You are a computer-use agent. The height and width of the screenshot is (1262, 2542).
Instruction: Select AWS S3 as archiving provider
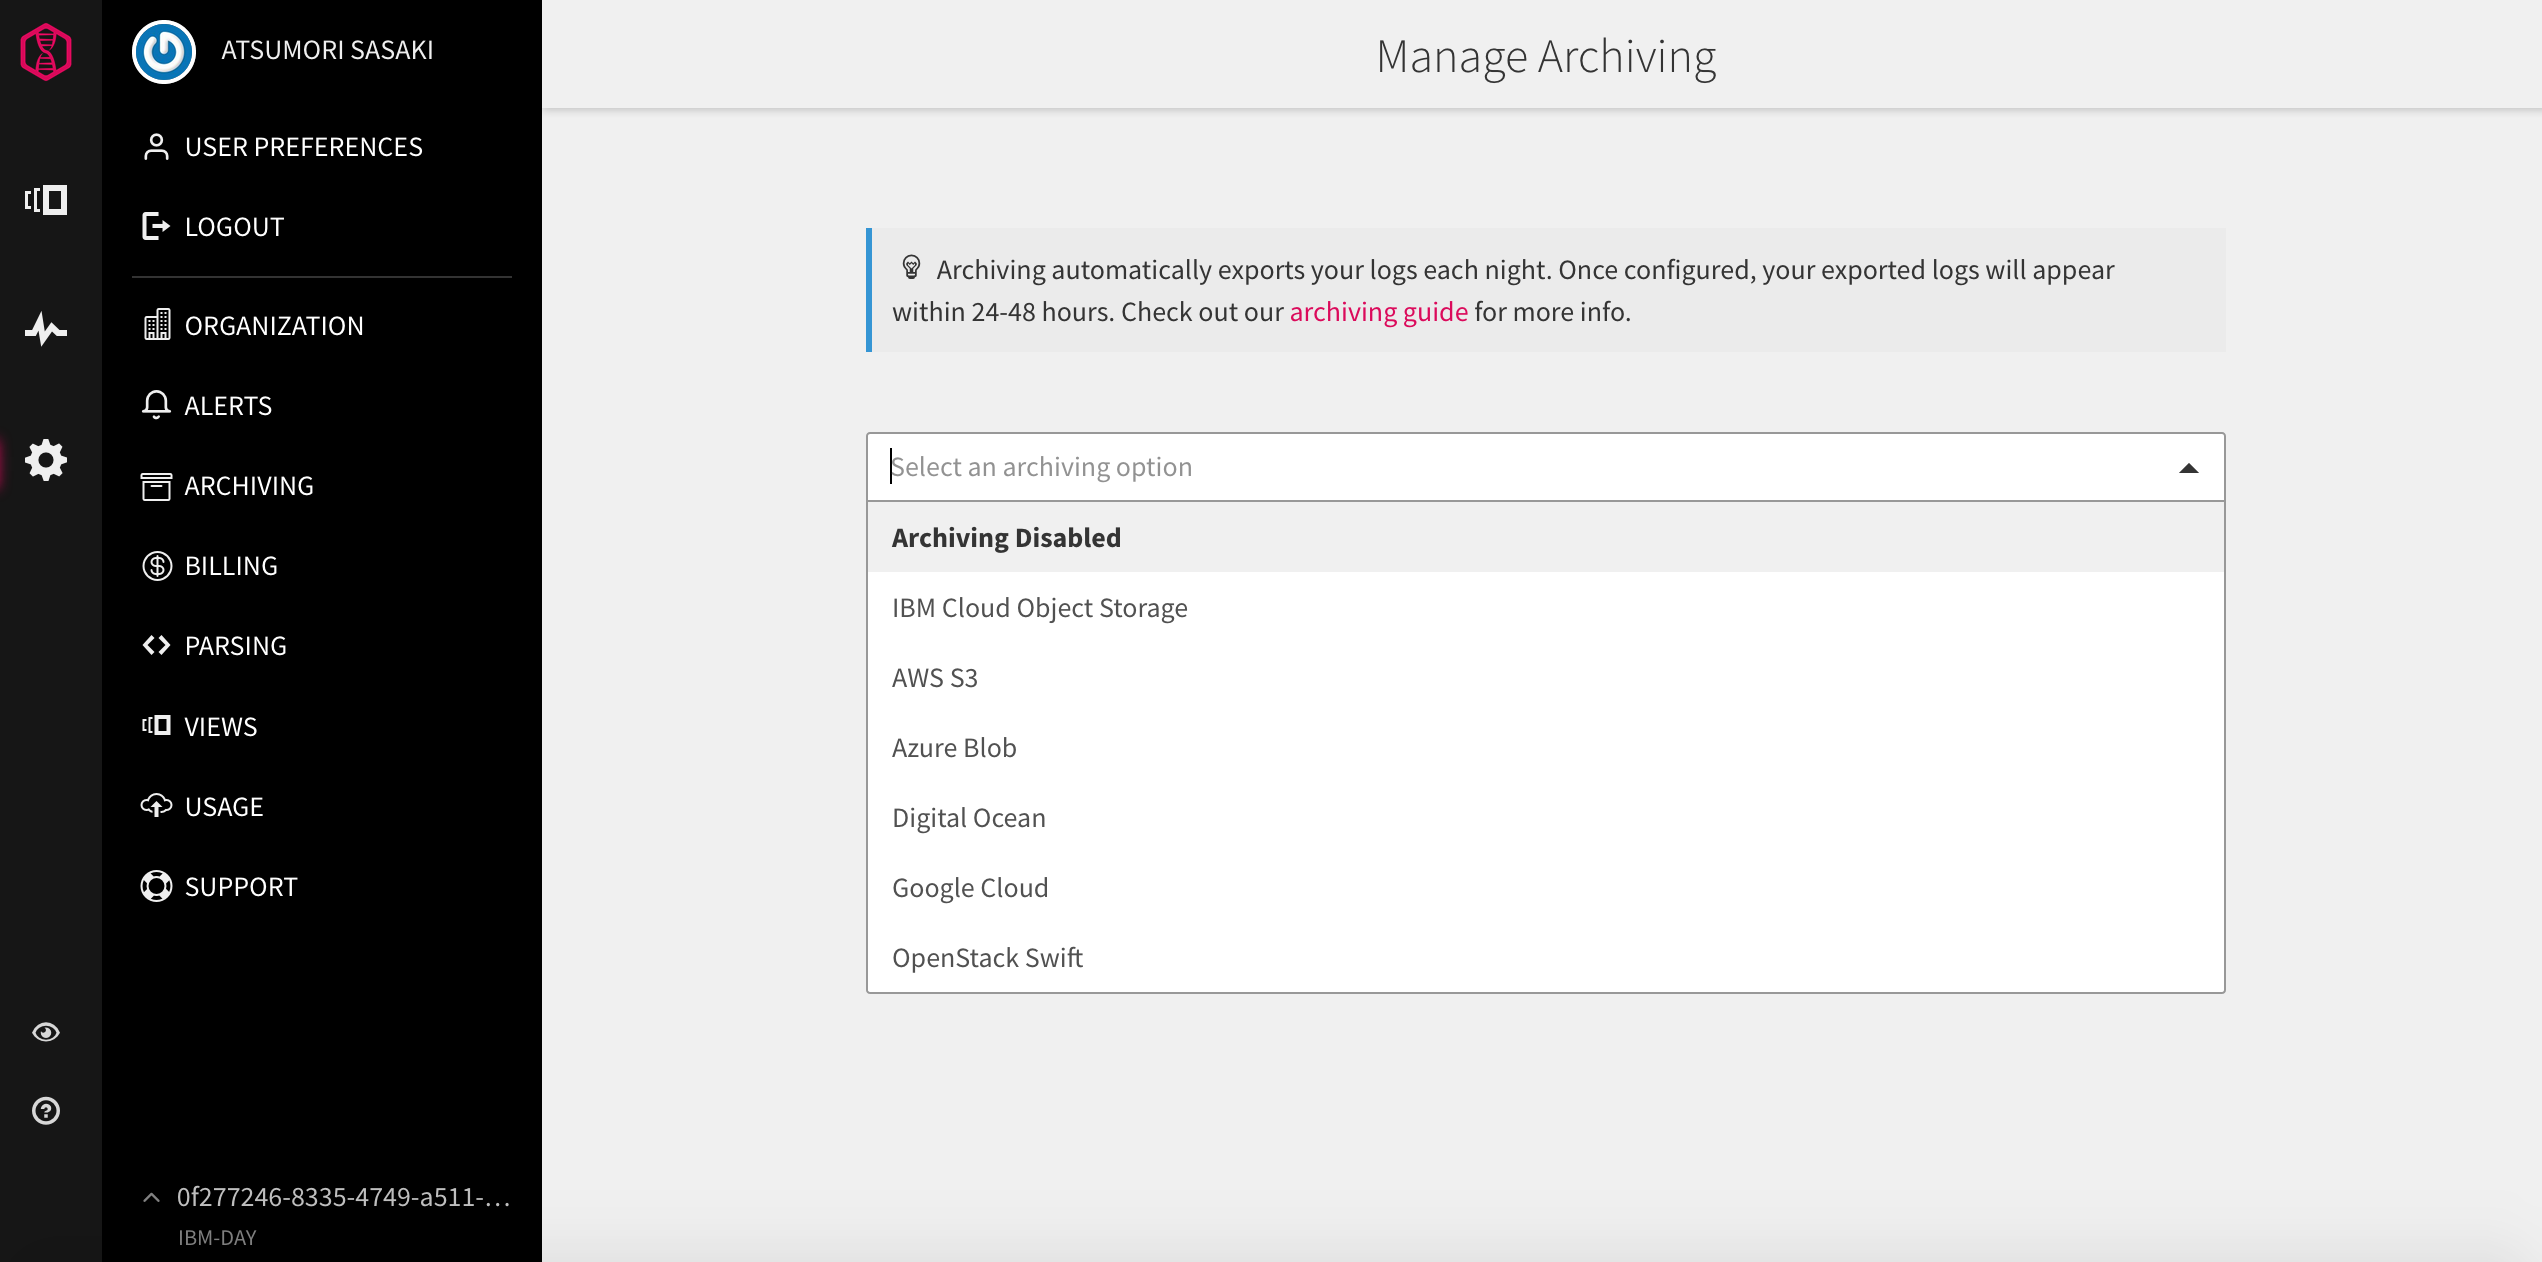click(x=934, y=677)
